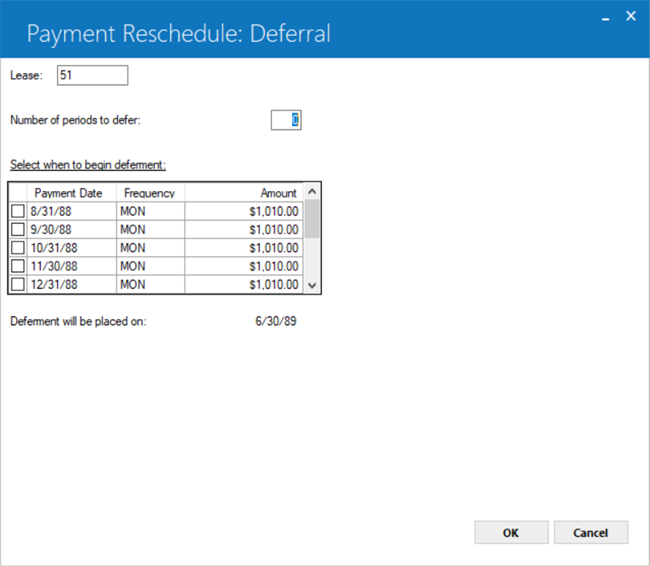Tick the checkbox for payment date 11/30/88
650x566 pixels.
[18, 266]
